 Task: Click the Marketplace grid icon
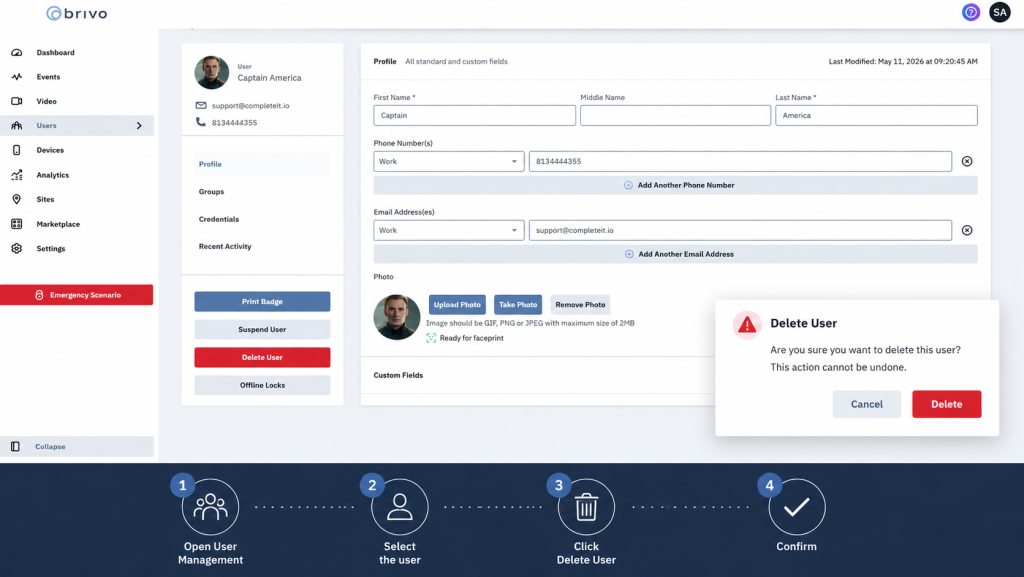tap(16, 224)
